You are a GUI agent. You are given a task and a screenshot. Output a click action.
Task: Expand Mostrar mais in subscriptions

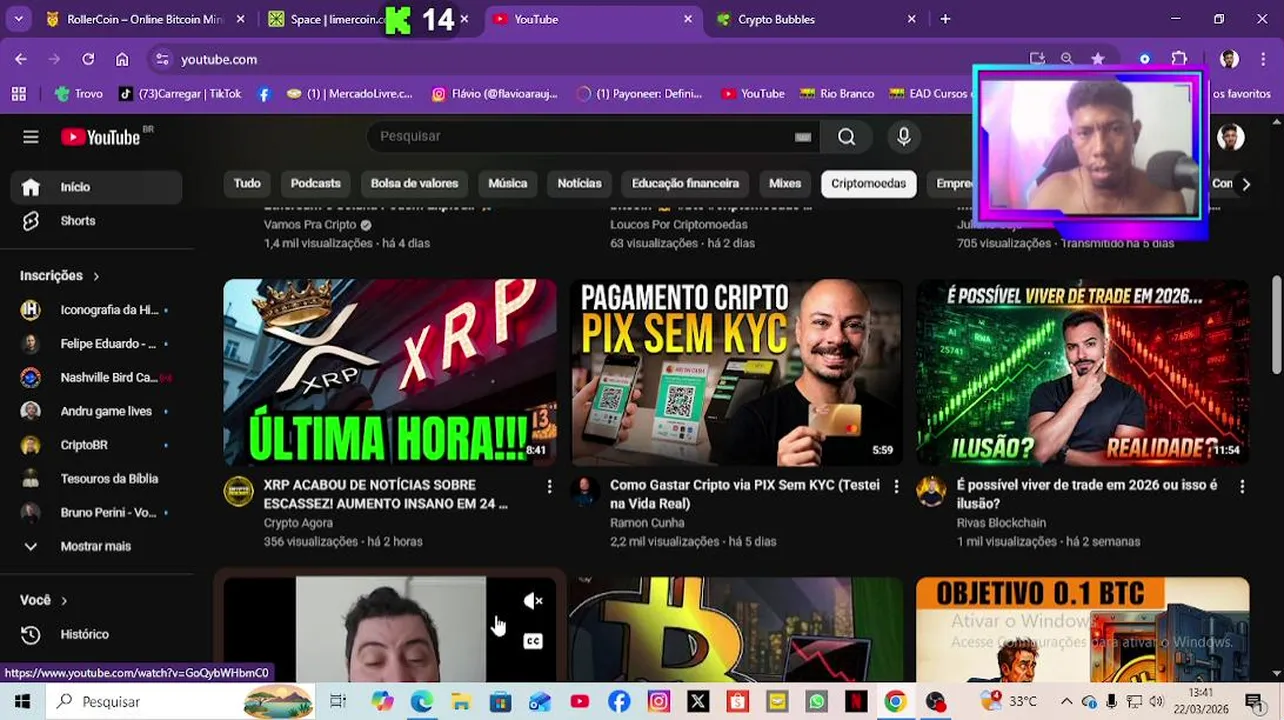pos(96,546)
